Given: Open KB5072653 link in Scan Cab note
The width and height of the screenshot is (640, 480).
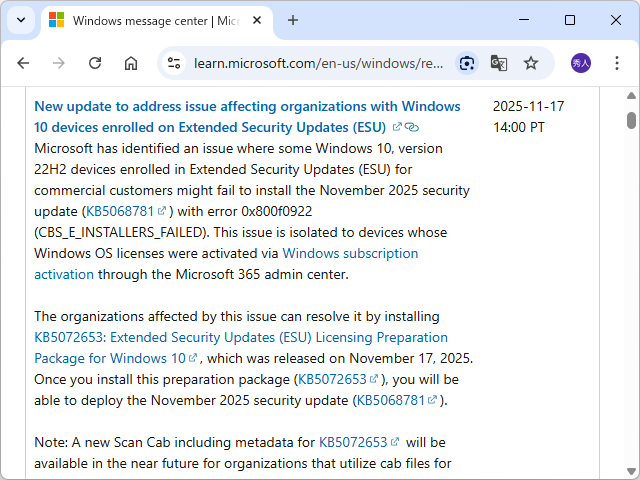Looking at the screenshot, I should tap(353, 442).
